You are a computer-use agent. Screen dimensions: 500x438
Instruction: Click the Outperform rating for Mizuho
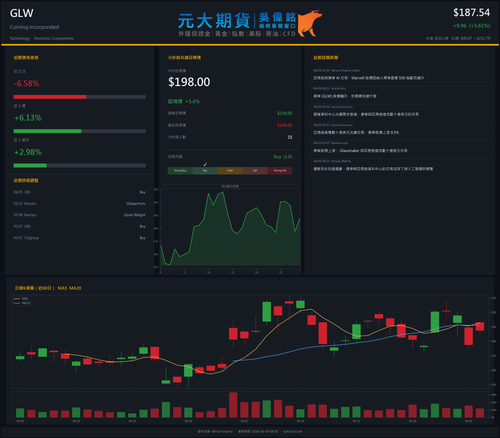point(136,204)
